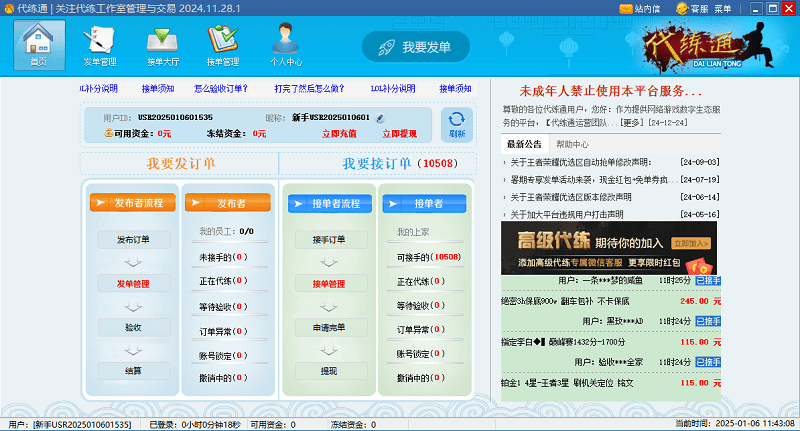Click the [更多] notice link
Viewport: 800px width, 431px height.
(633, 122)
